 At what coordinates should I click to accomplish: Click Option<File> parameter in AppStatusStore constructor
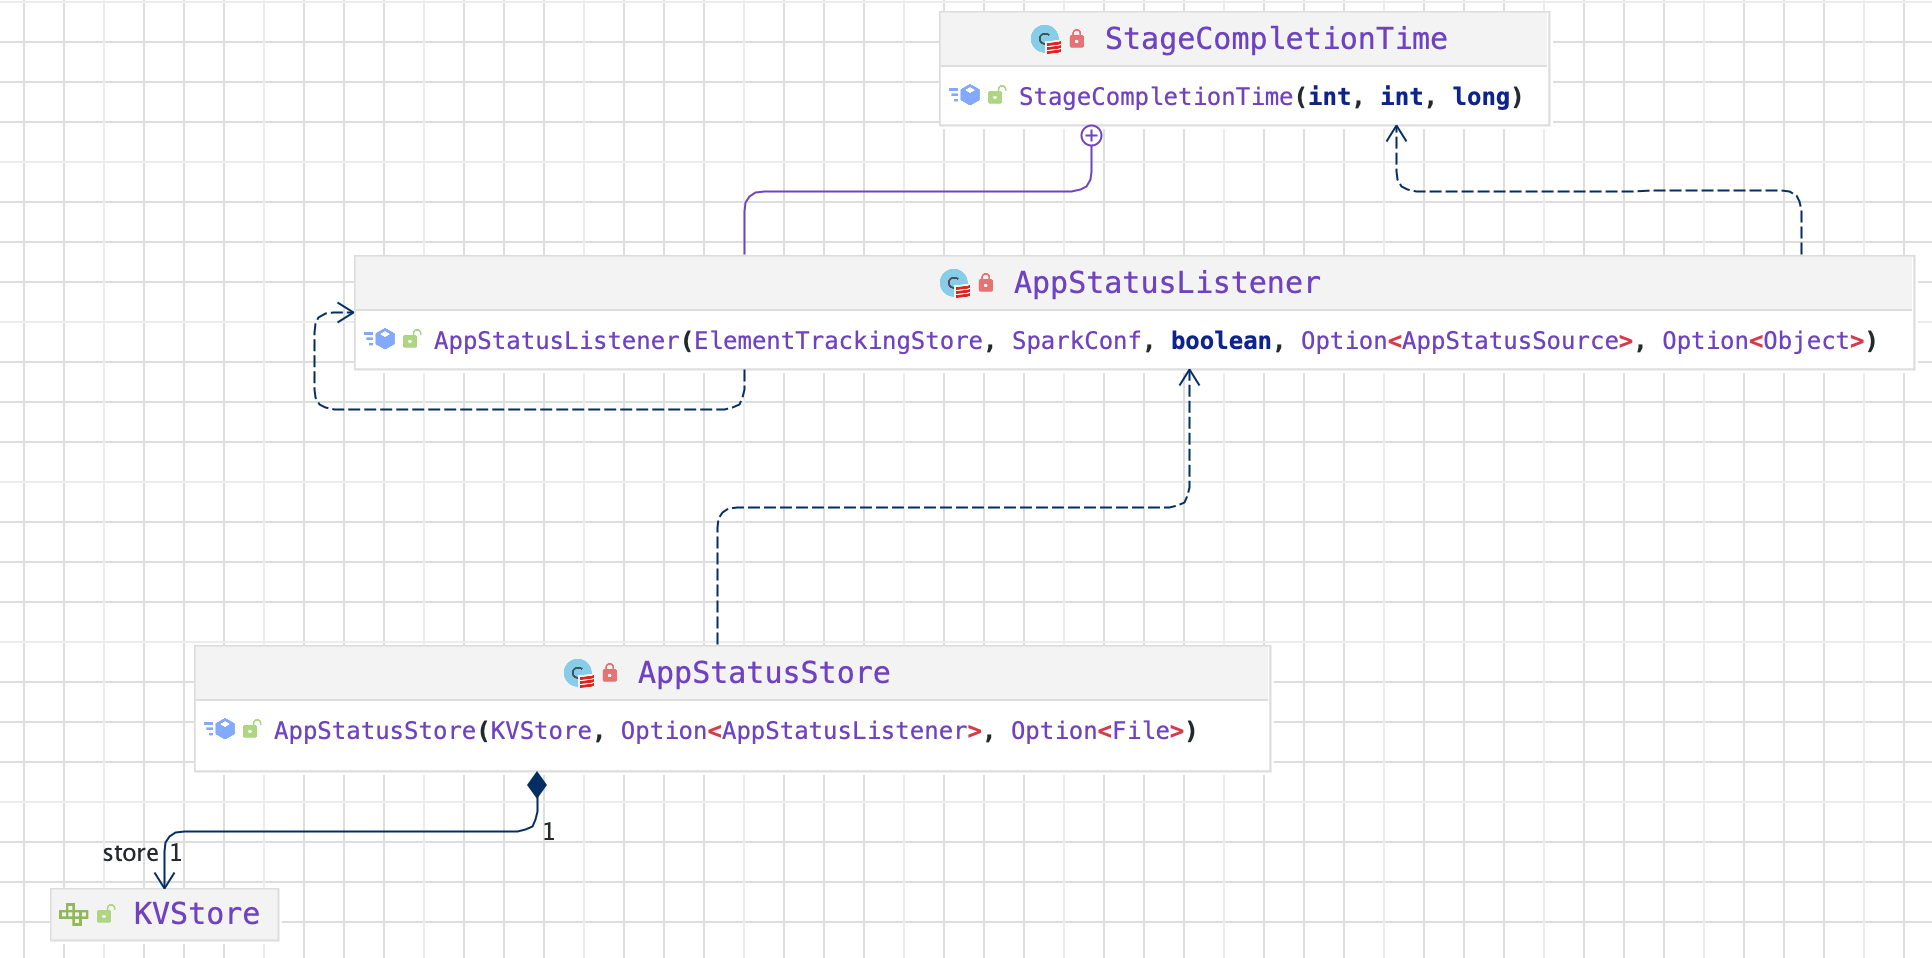(1097, 731)
